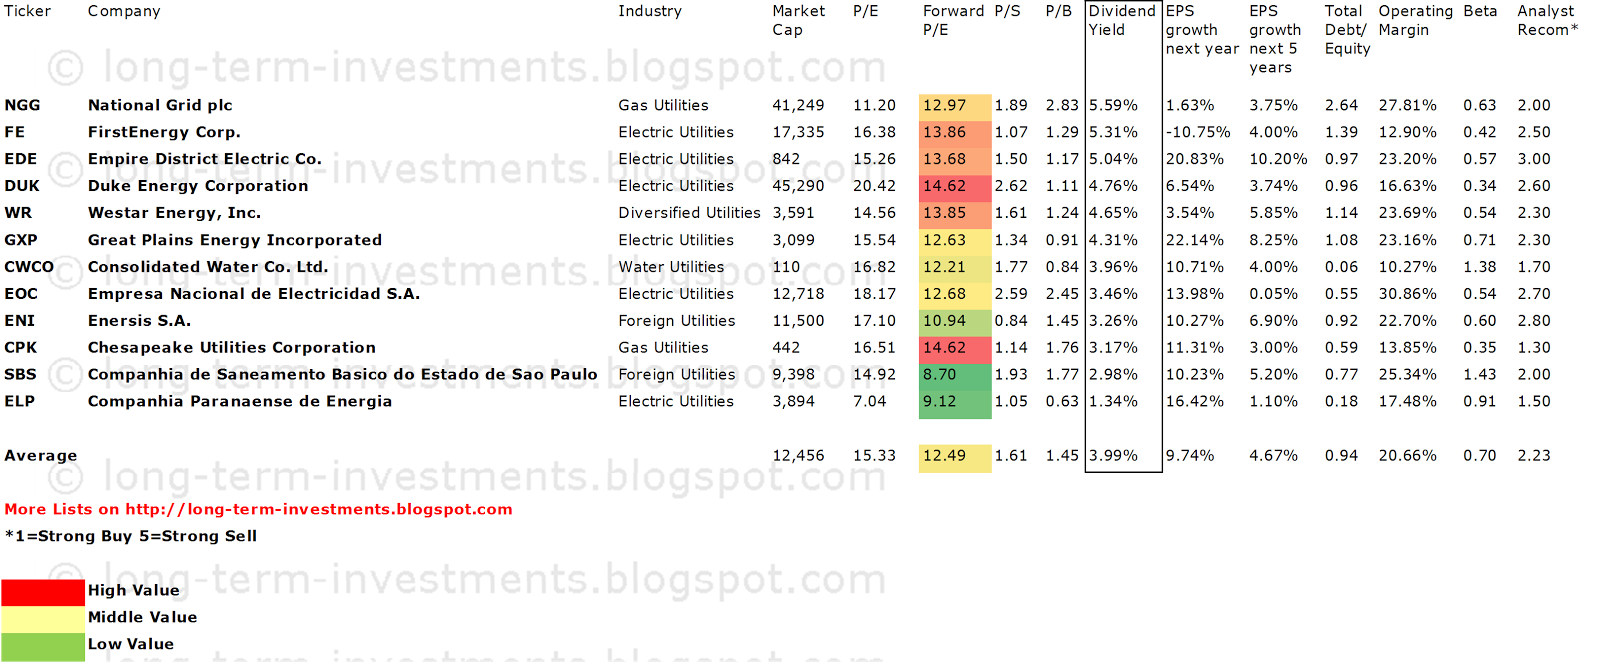
Task: Click the average dividend yield 3.99%
Action: (1113, 455)
